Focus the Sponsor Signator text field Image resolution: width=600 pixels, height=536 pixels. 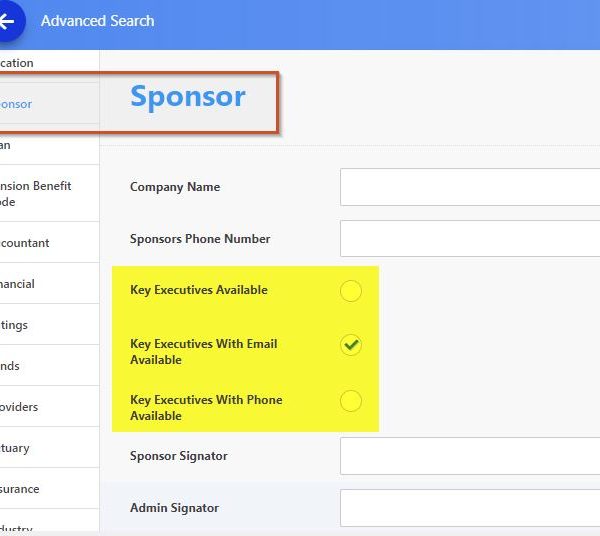click(470, 456)
